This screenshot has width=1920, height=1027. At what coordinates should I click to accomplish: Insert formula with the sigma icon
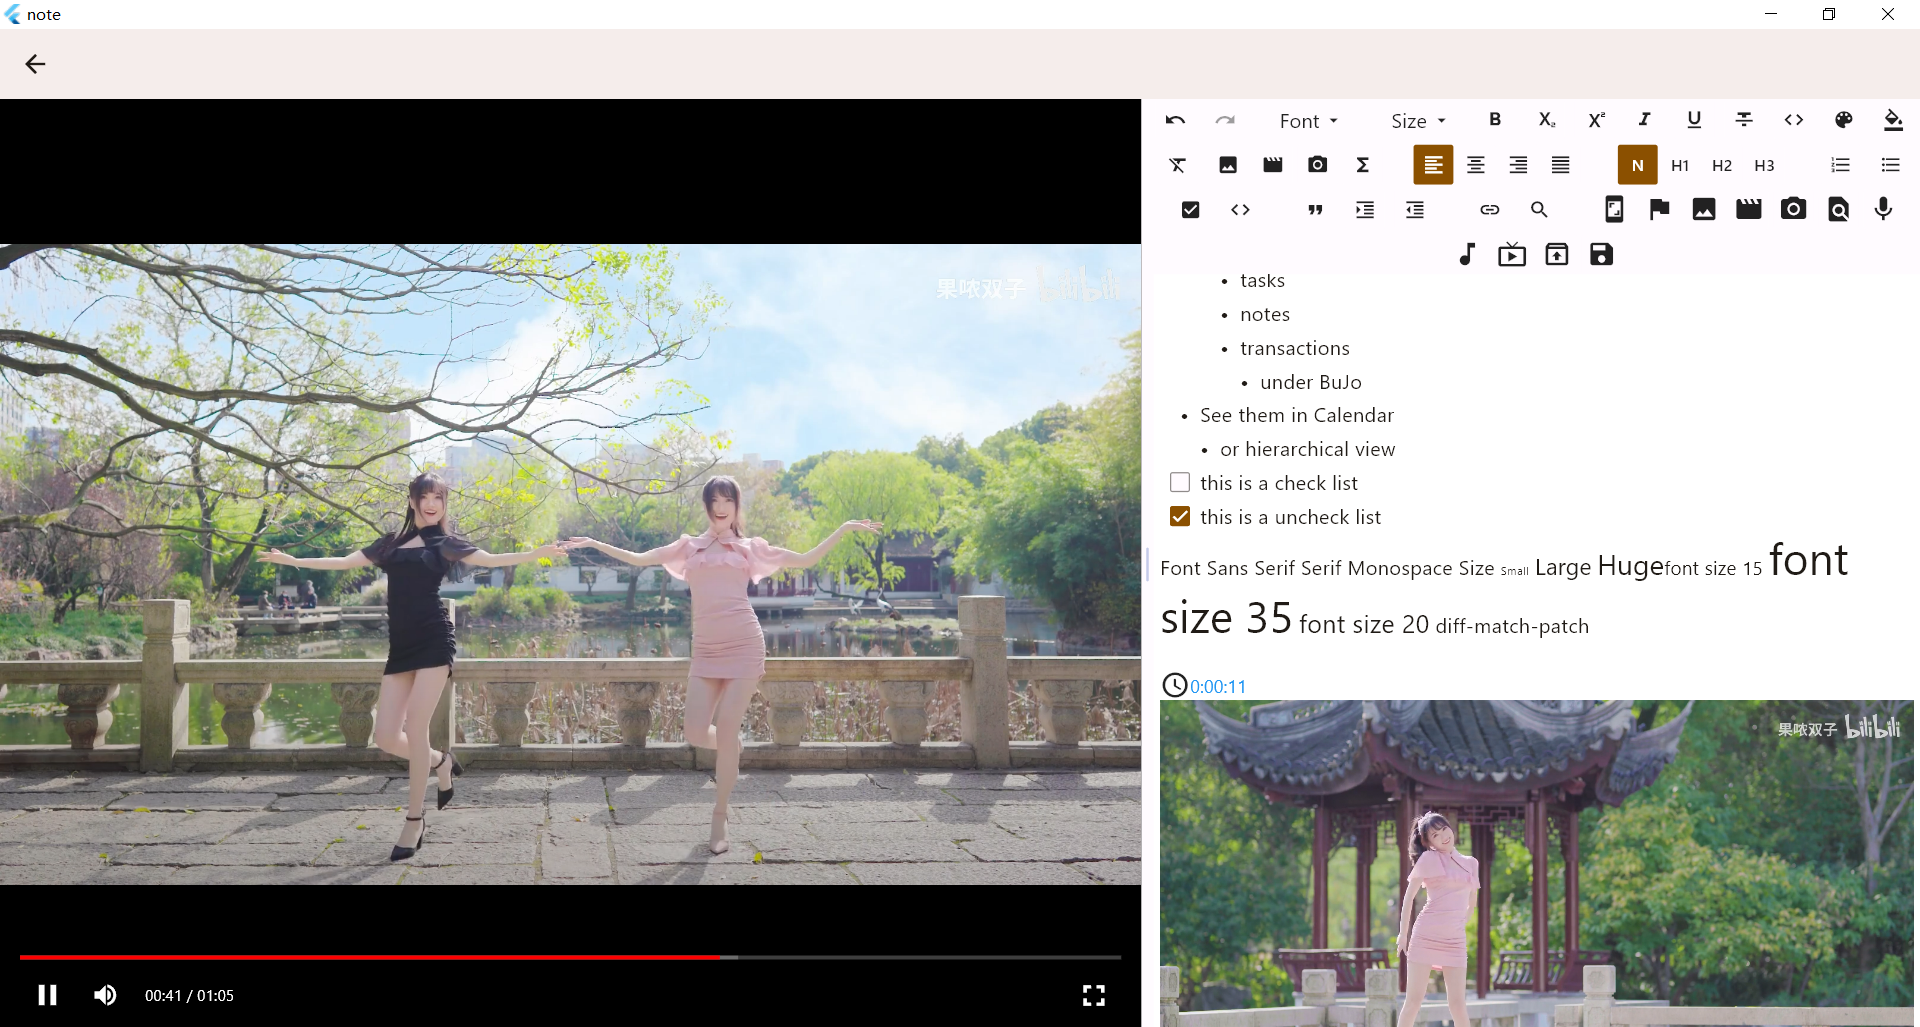[1363, 165]
